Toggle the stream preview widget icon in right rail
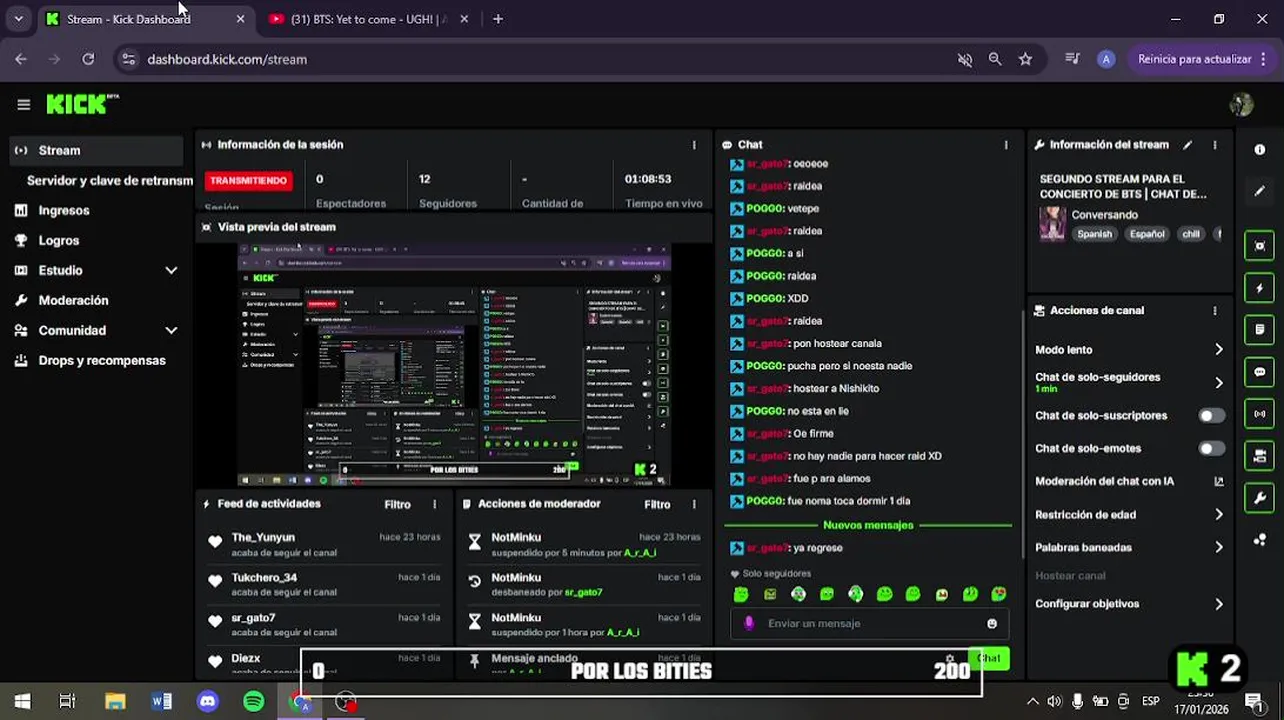Viewport: 1284px width, 720px height. coord(1260,246)
